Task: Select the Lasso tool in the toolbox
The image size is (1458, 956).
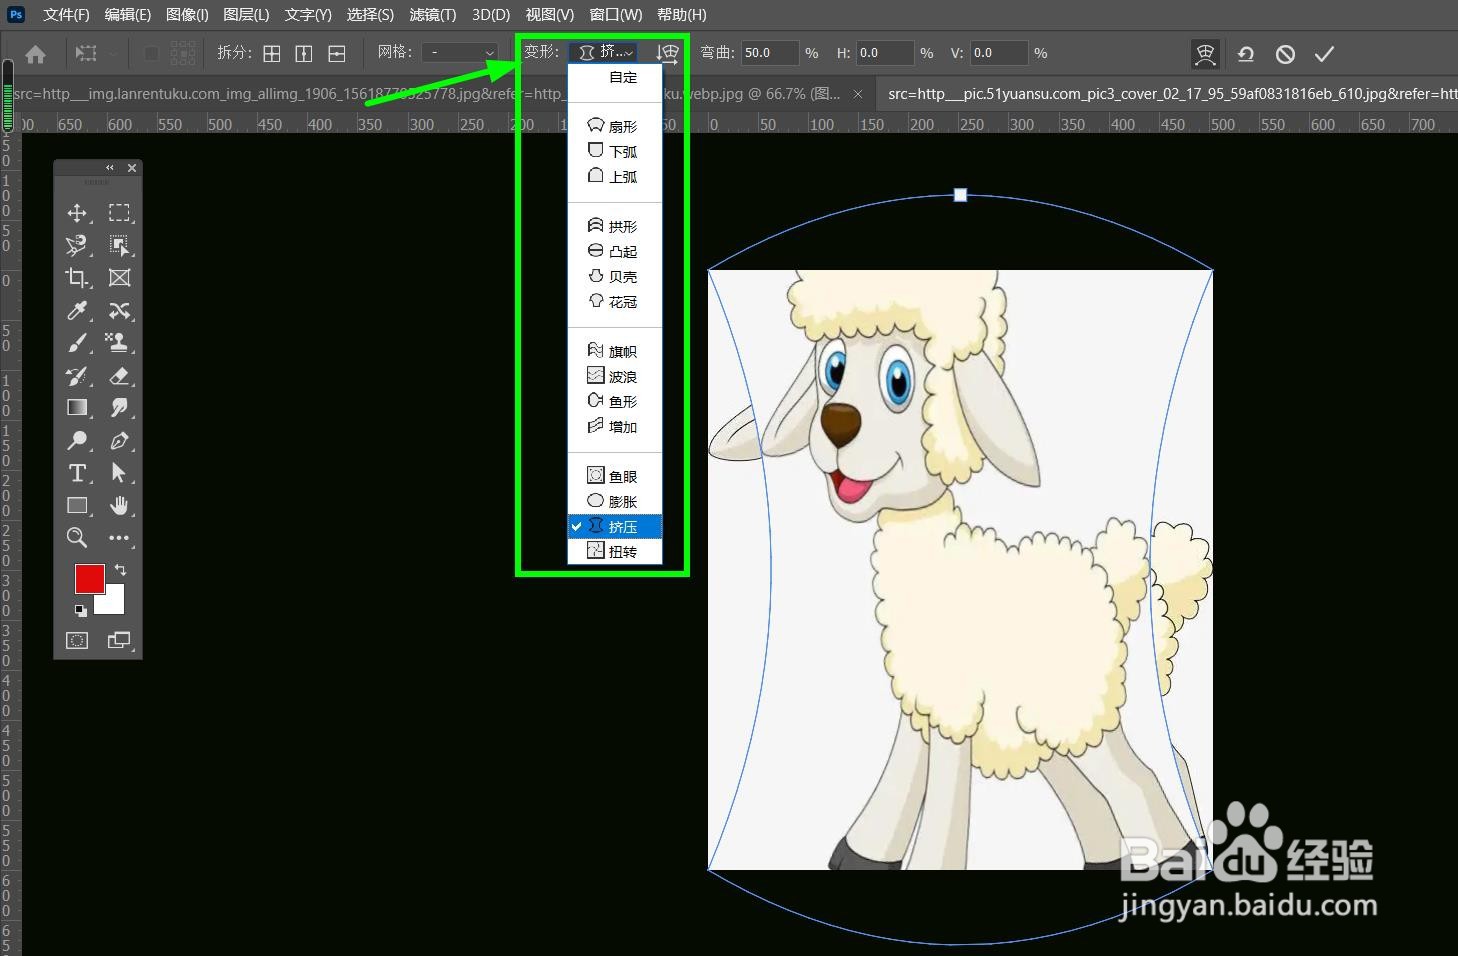Action: point(76,245)
